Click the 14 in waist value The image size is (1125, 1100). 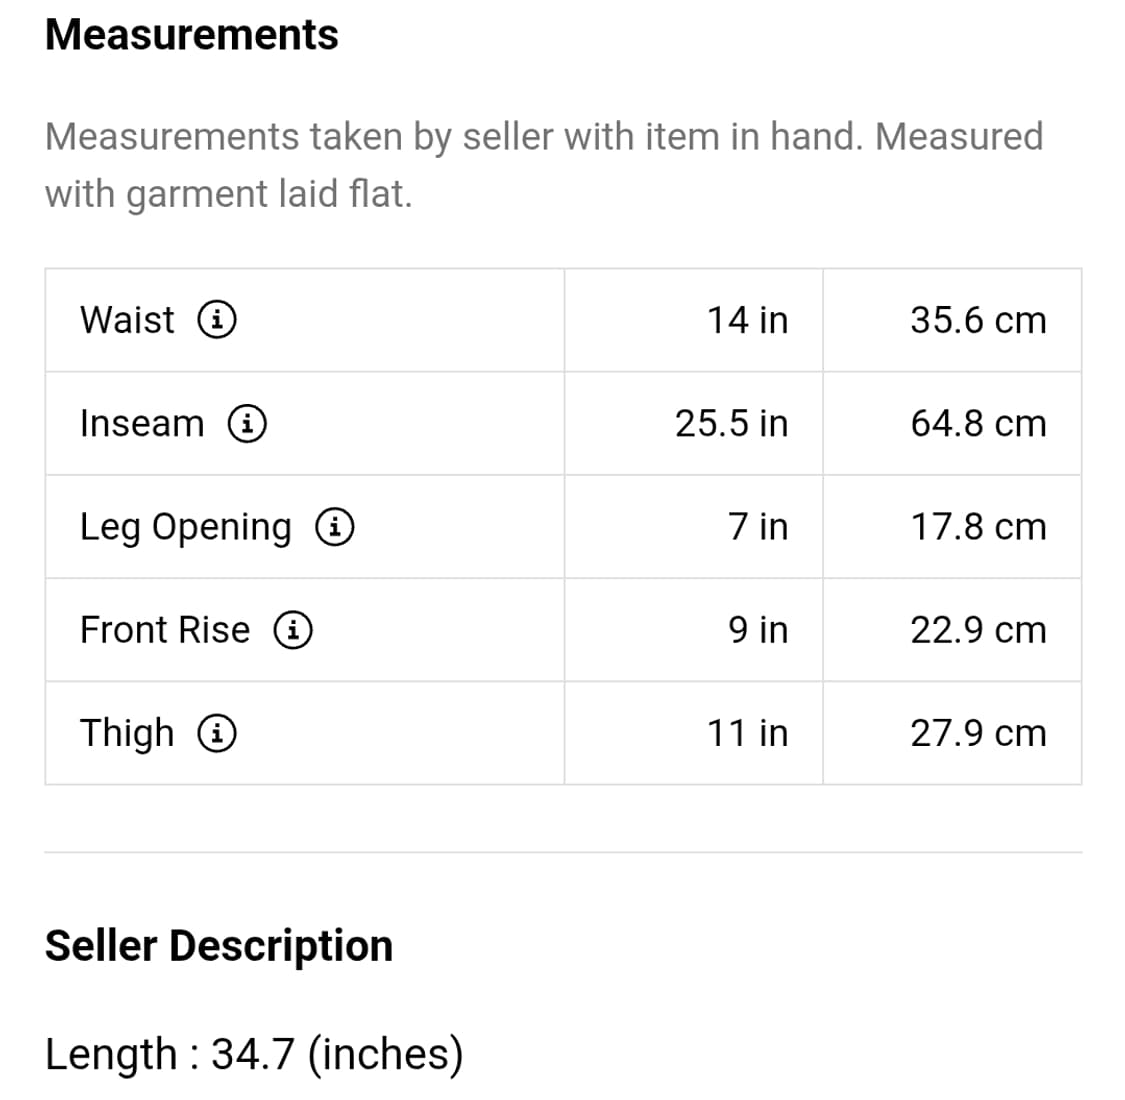coord(748,320)
